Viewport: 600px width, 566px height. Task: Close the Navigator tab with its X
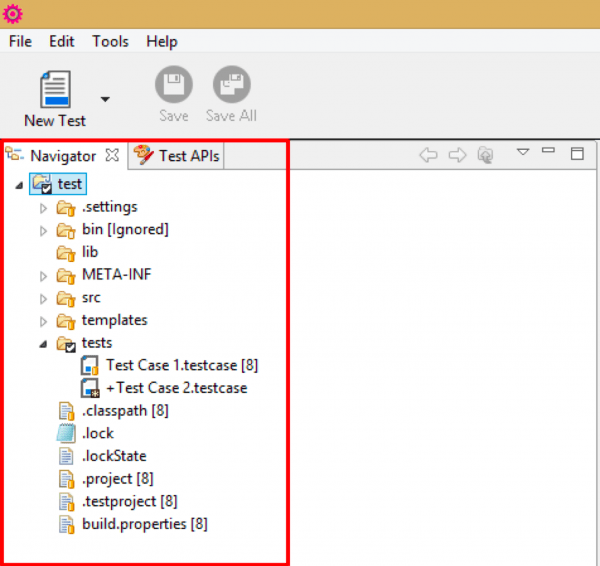112,155
